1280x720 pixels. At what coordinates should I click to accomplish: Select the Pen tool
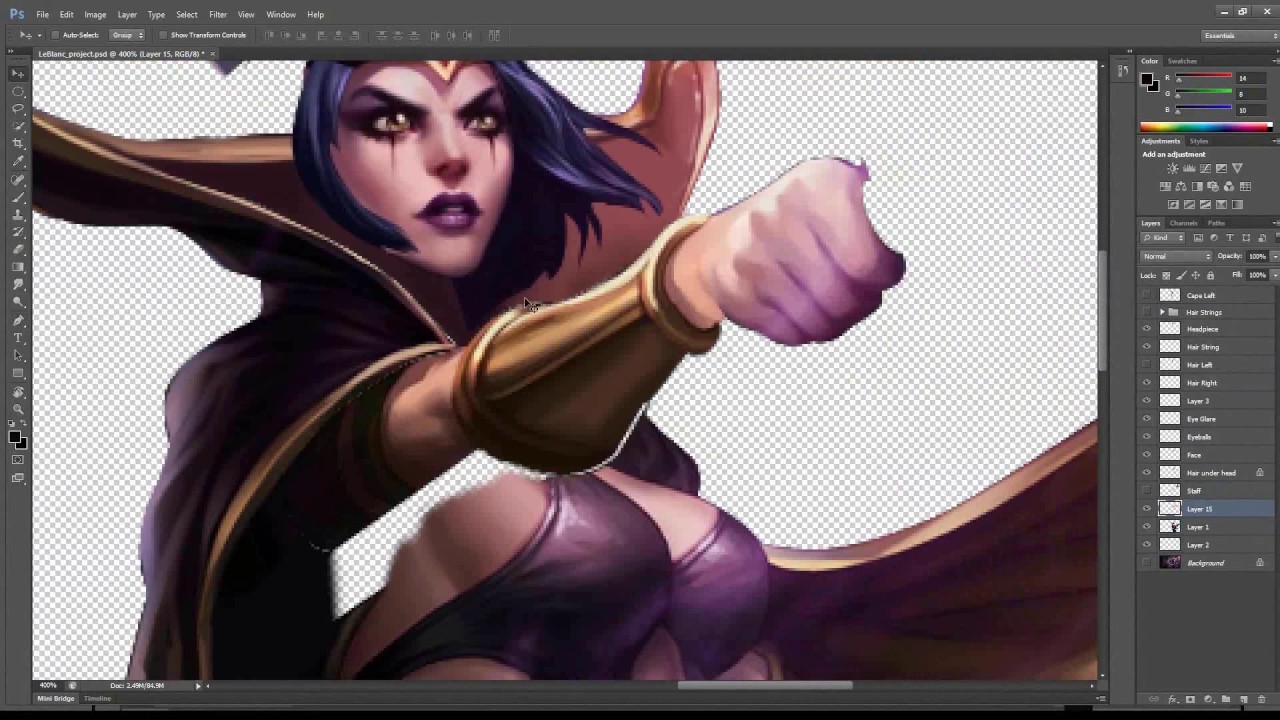[18, 321]
